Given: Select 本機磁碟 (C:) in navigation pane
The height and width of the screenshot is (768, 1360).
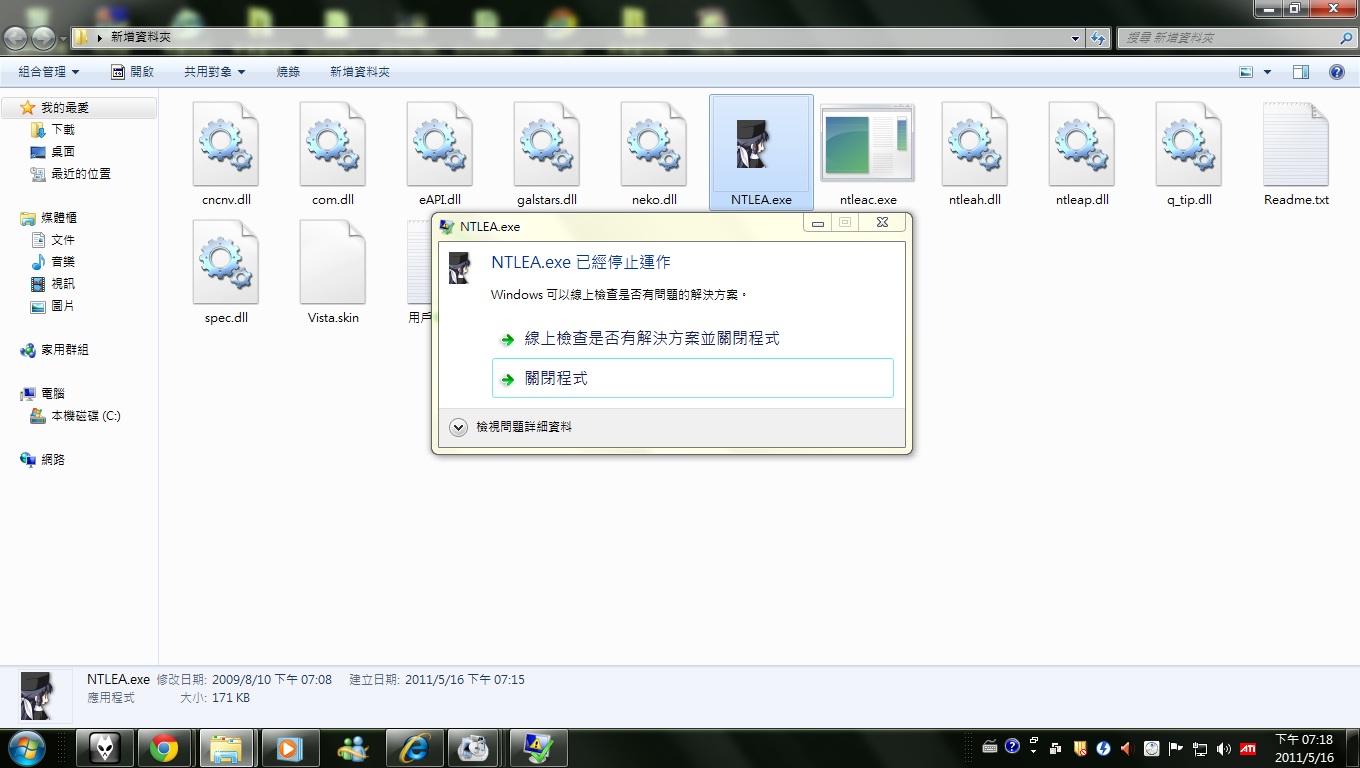Looking at the screenshot, I should [x=86, y=416].
